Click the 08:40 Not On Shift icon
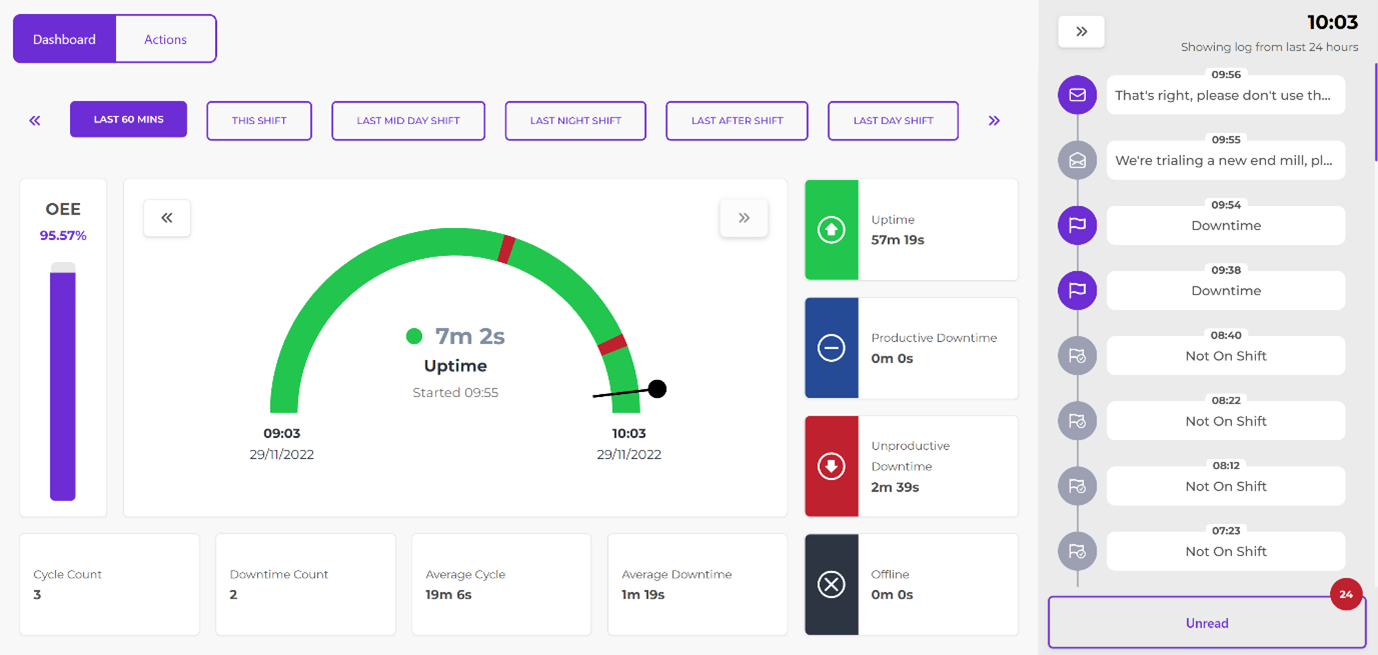 pyautogui.click(x=1077, y=356)
